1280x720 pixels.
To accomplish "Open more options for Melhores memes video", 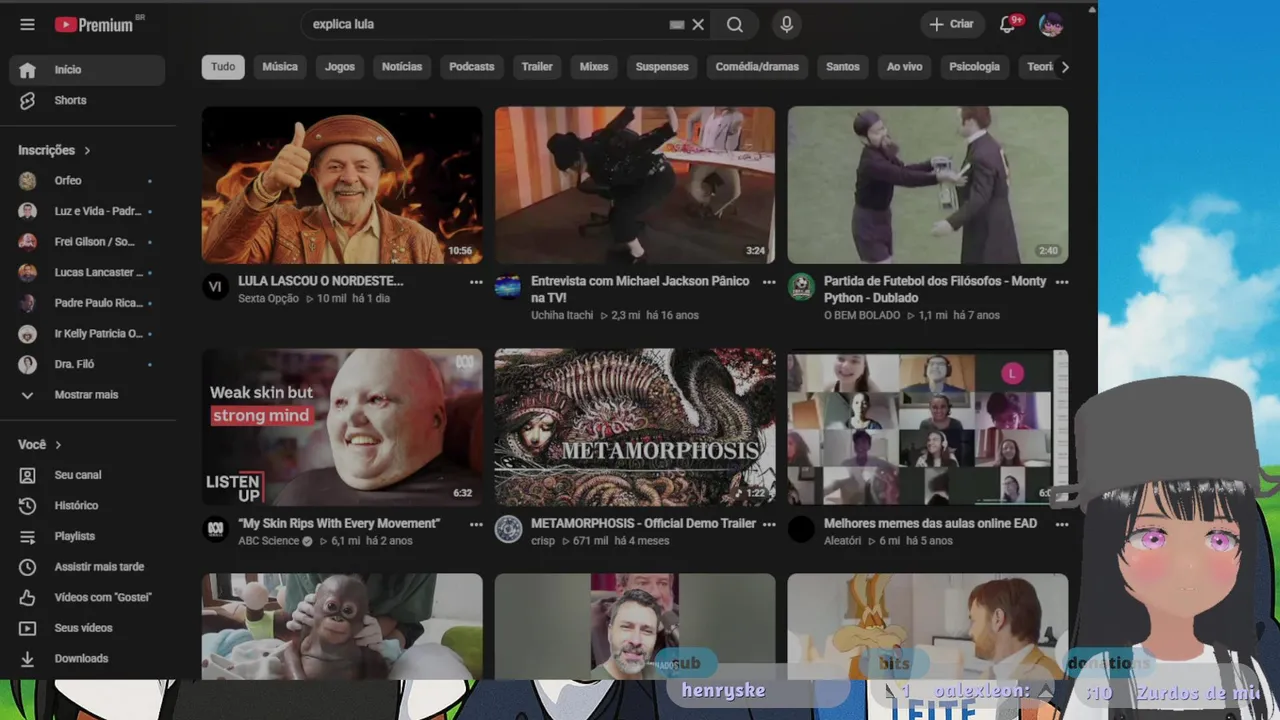I will 1062,524.
